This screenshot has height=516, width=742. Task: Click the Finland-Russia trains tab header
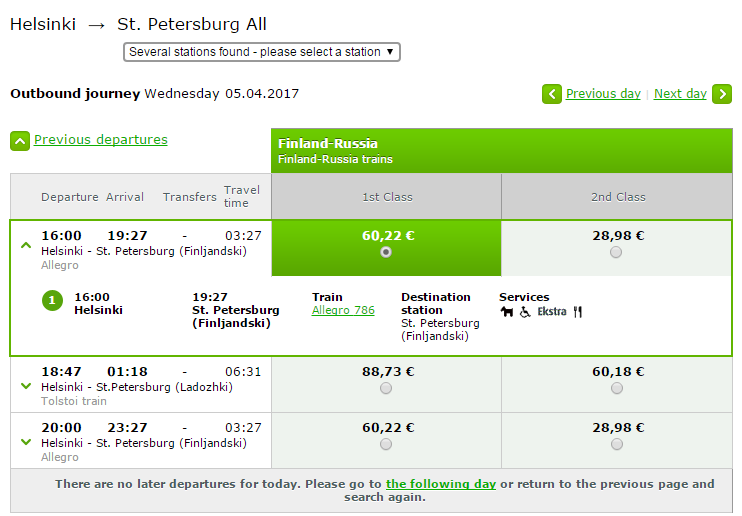501,150
